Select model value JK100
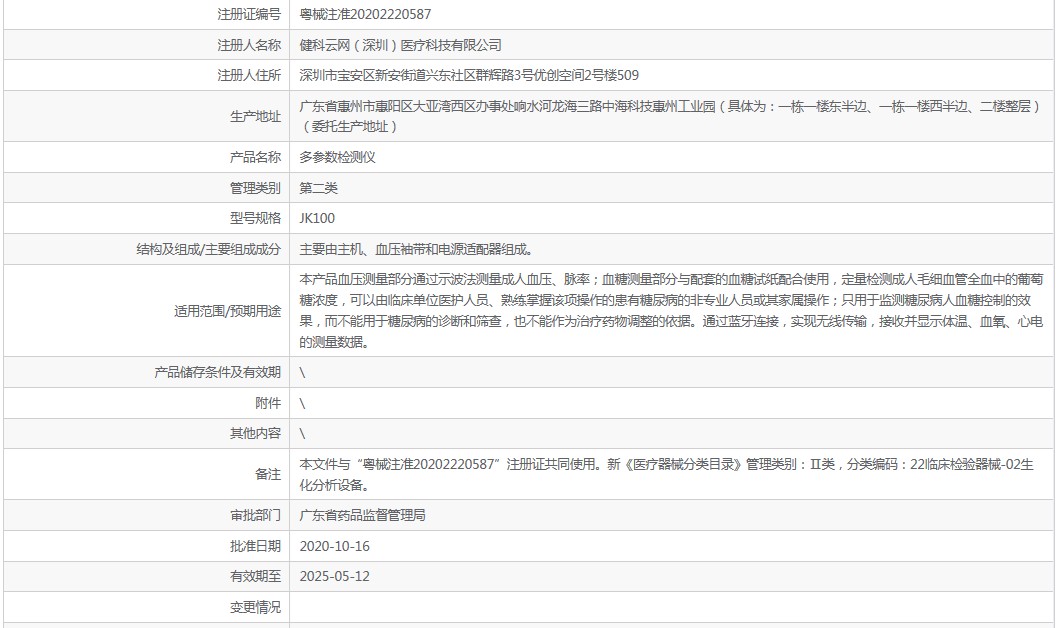 coord(317,218)
